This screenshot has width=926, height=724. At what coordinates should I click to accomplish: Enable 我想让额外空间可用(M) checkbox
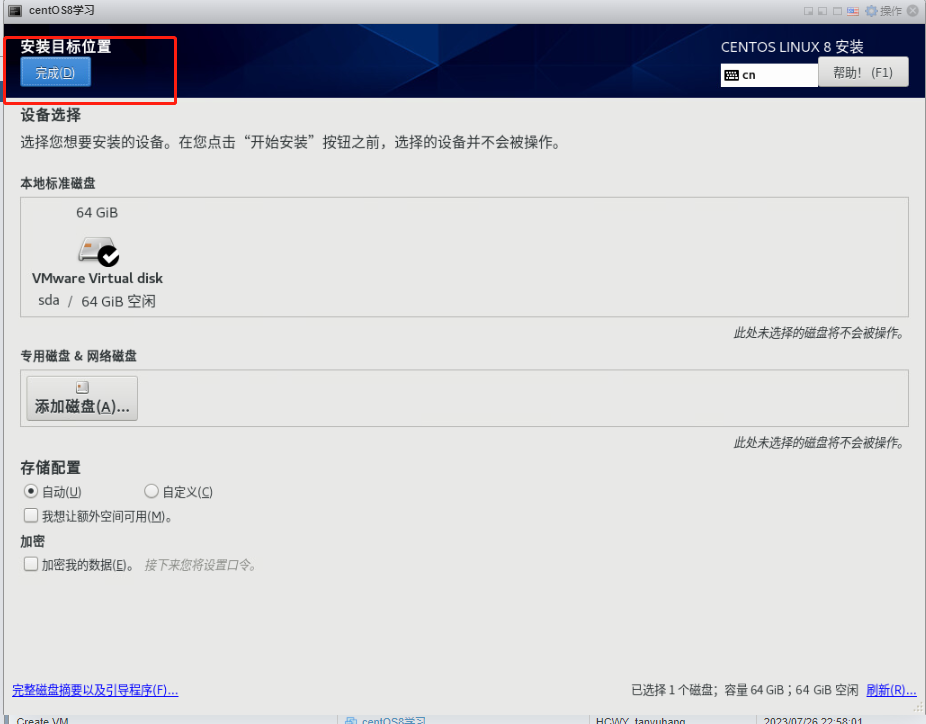[31, 516]
